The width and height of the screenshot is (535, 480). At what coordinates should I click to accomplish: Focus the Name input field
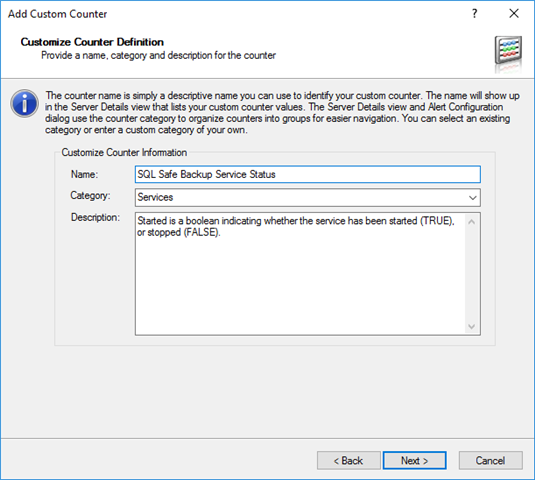tap(308, 174)
